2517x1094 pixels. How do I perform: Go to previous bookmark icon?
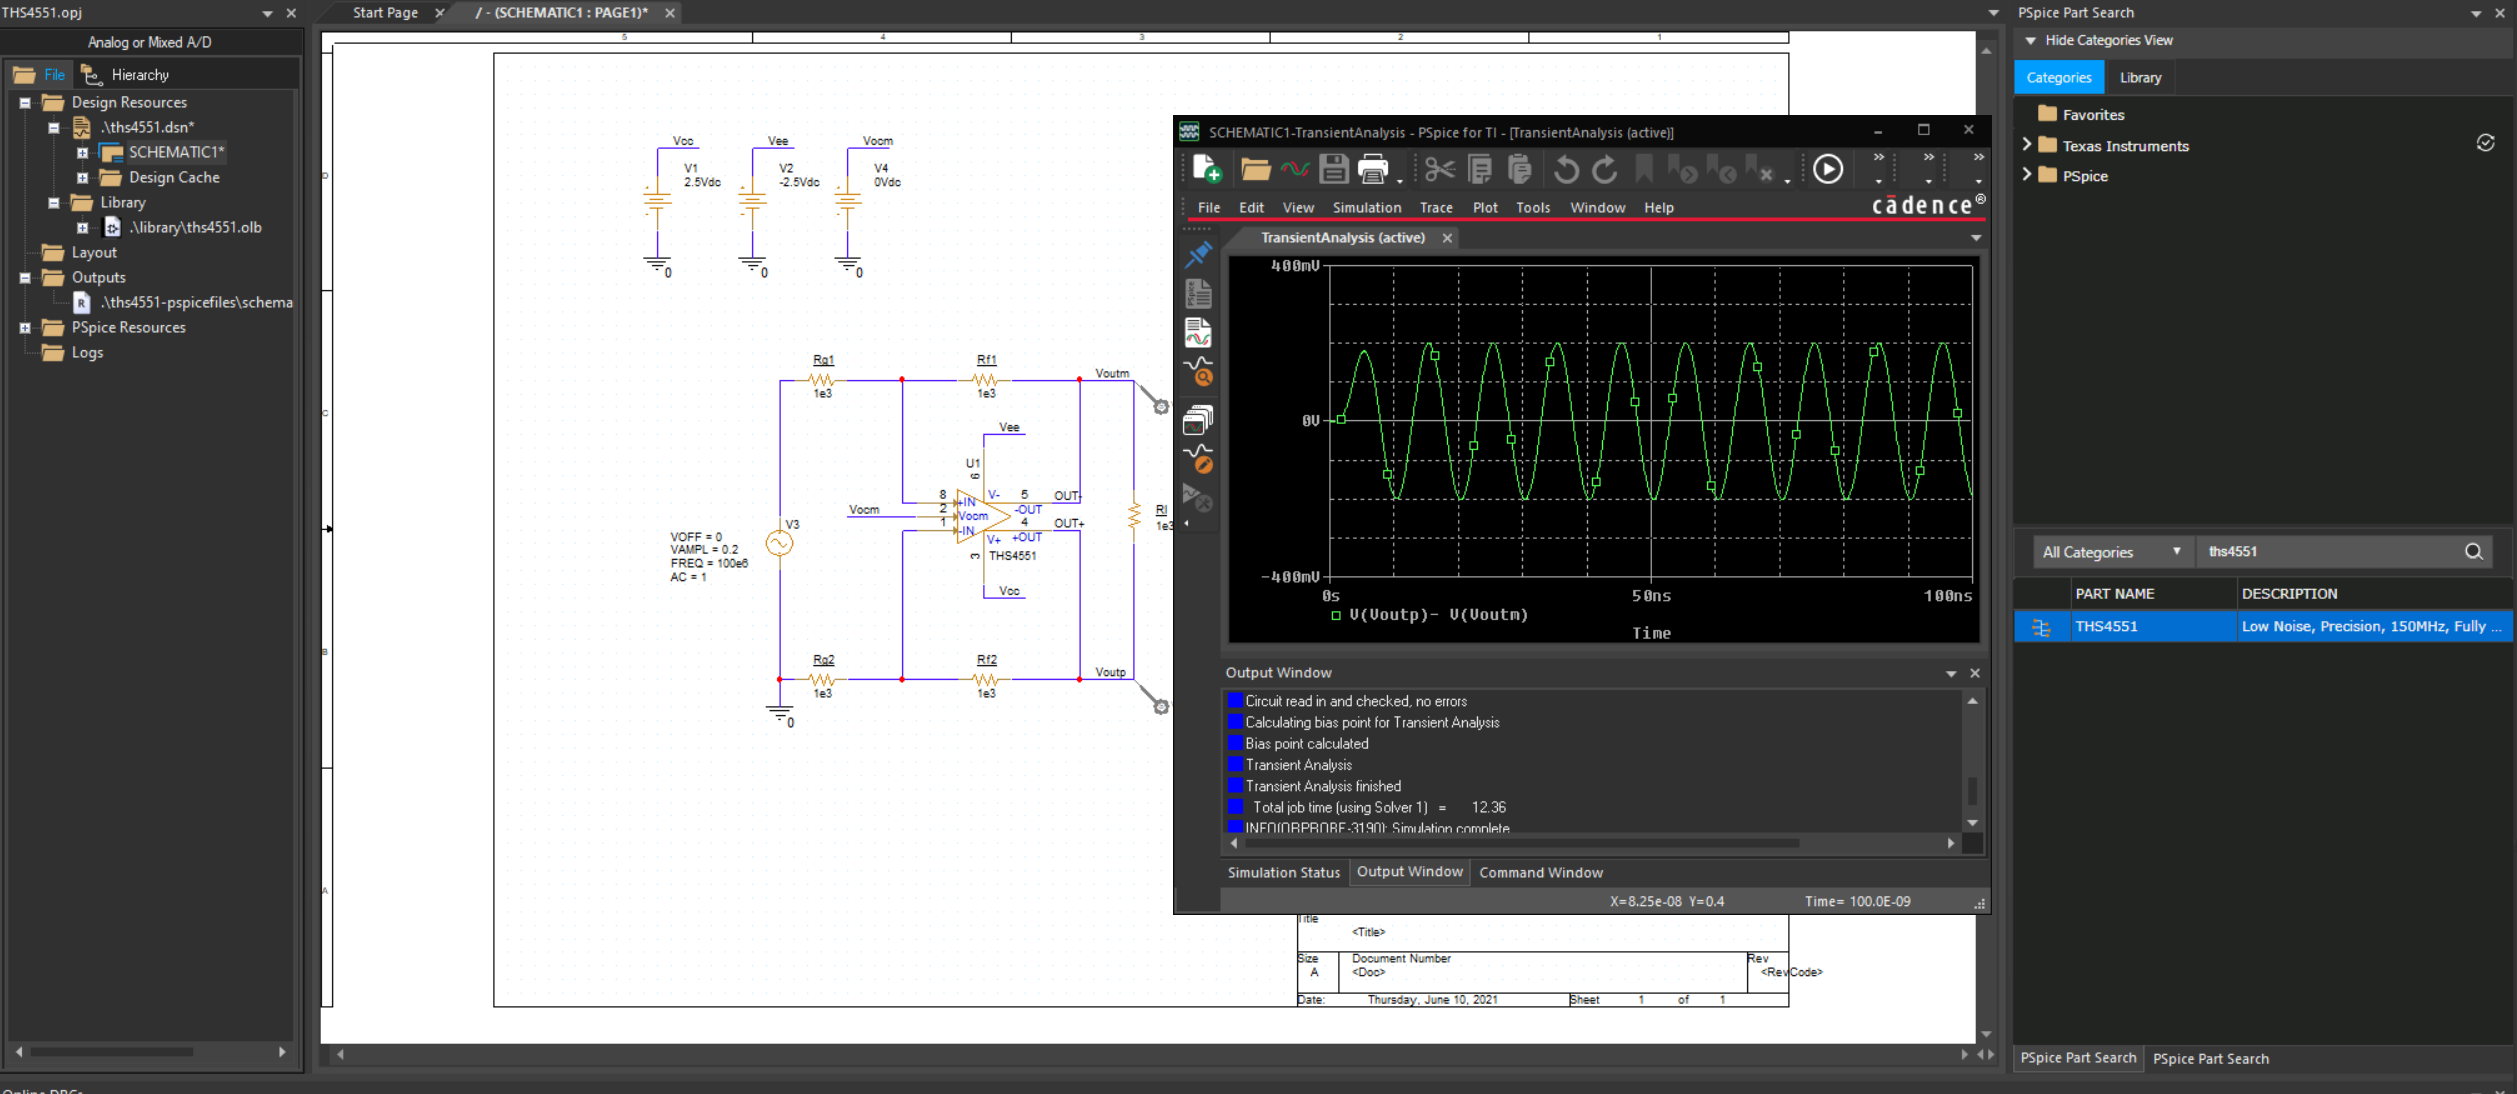point(1721,170)
